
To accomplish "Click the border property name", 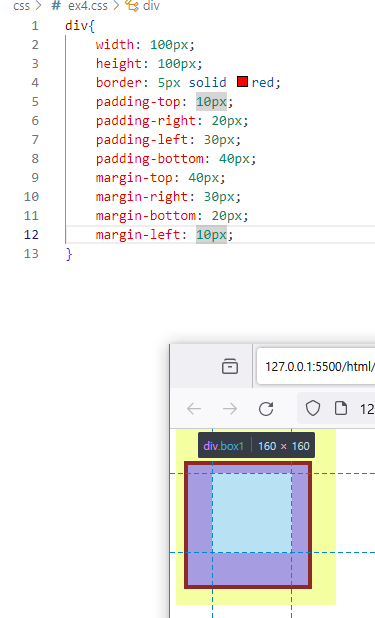I will (119, 82).
